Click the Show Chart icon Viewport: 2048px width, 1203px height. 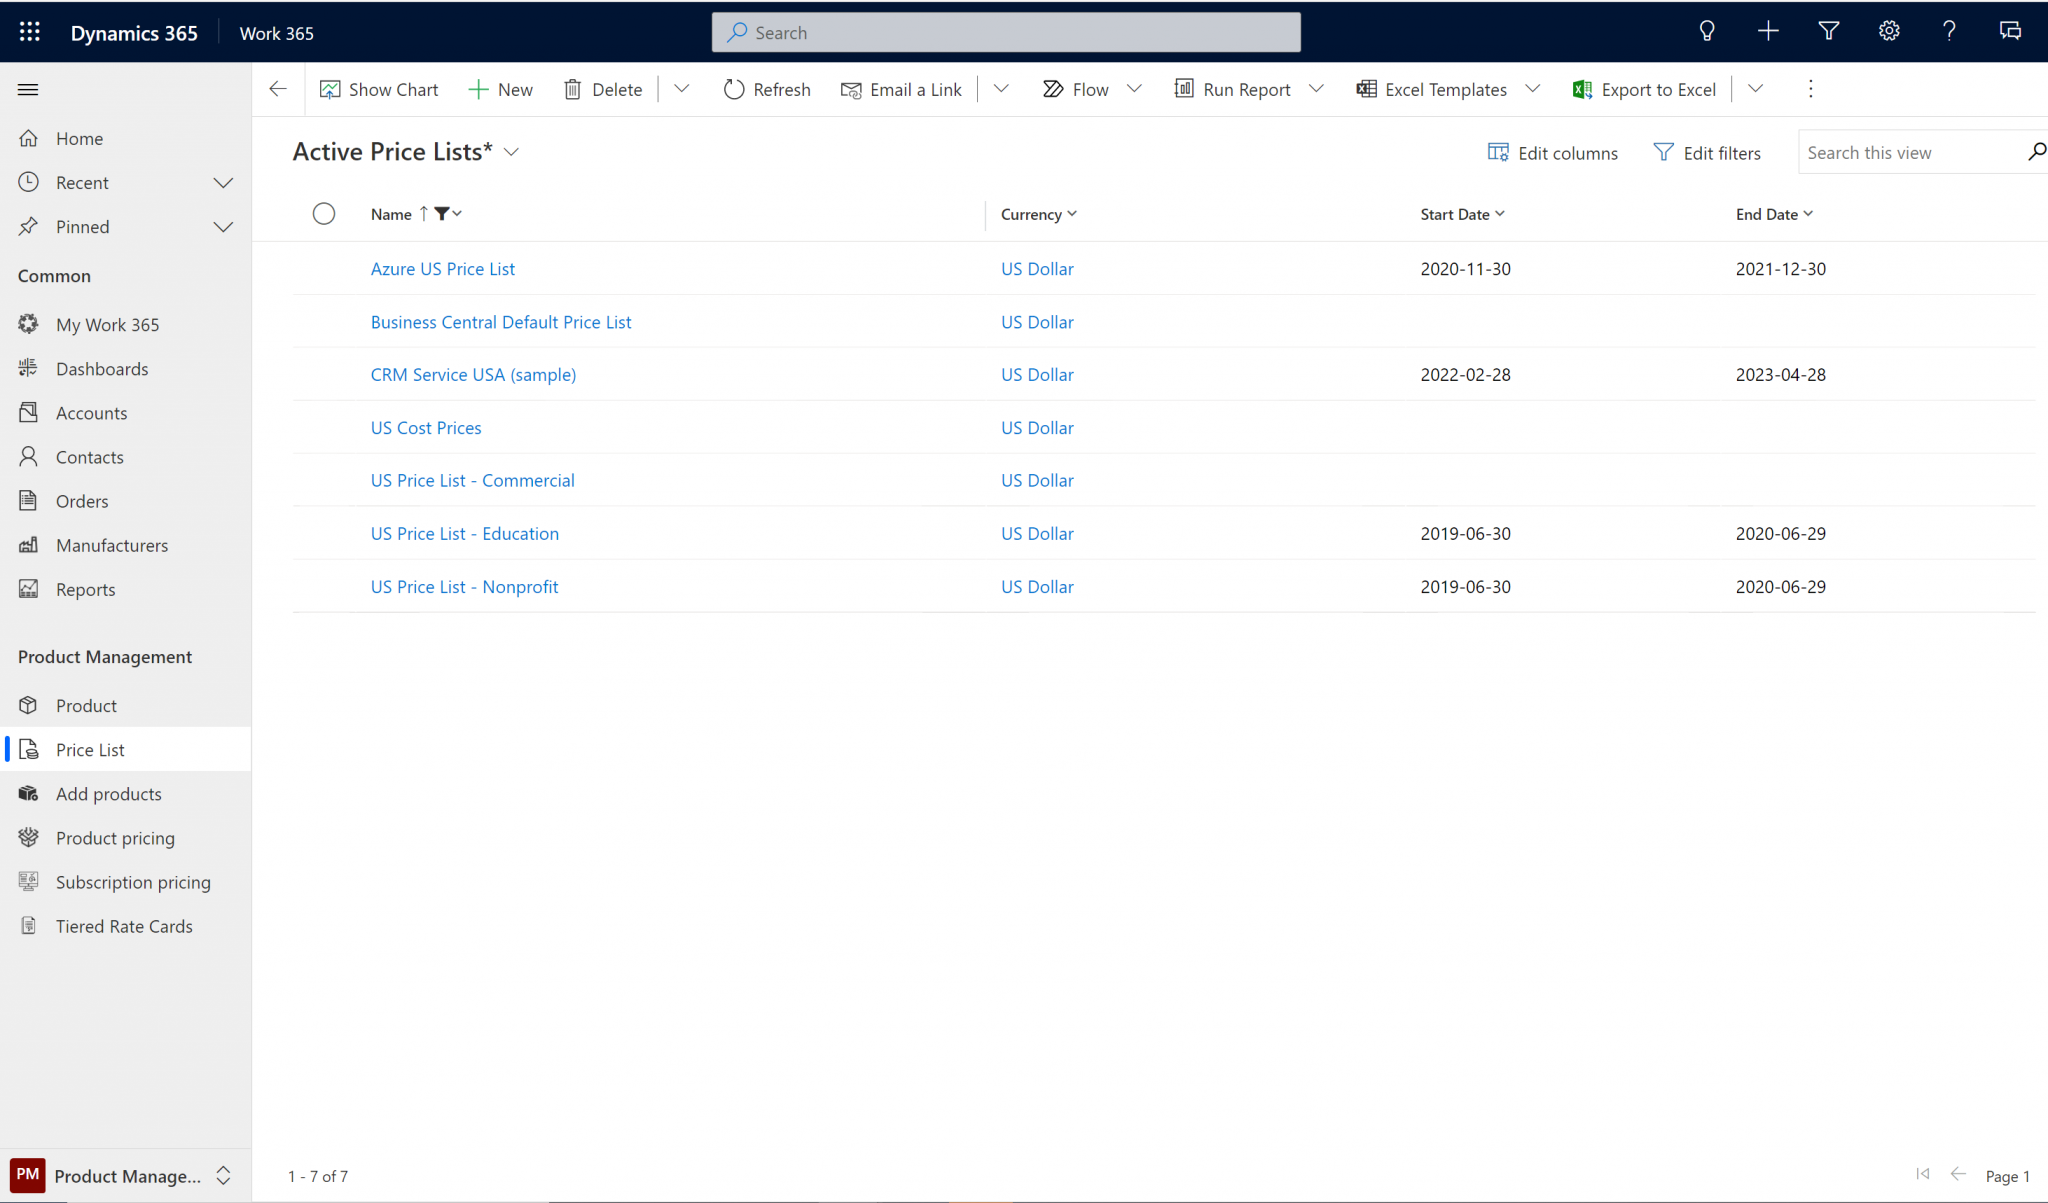[x=330, y=90]
